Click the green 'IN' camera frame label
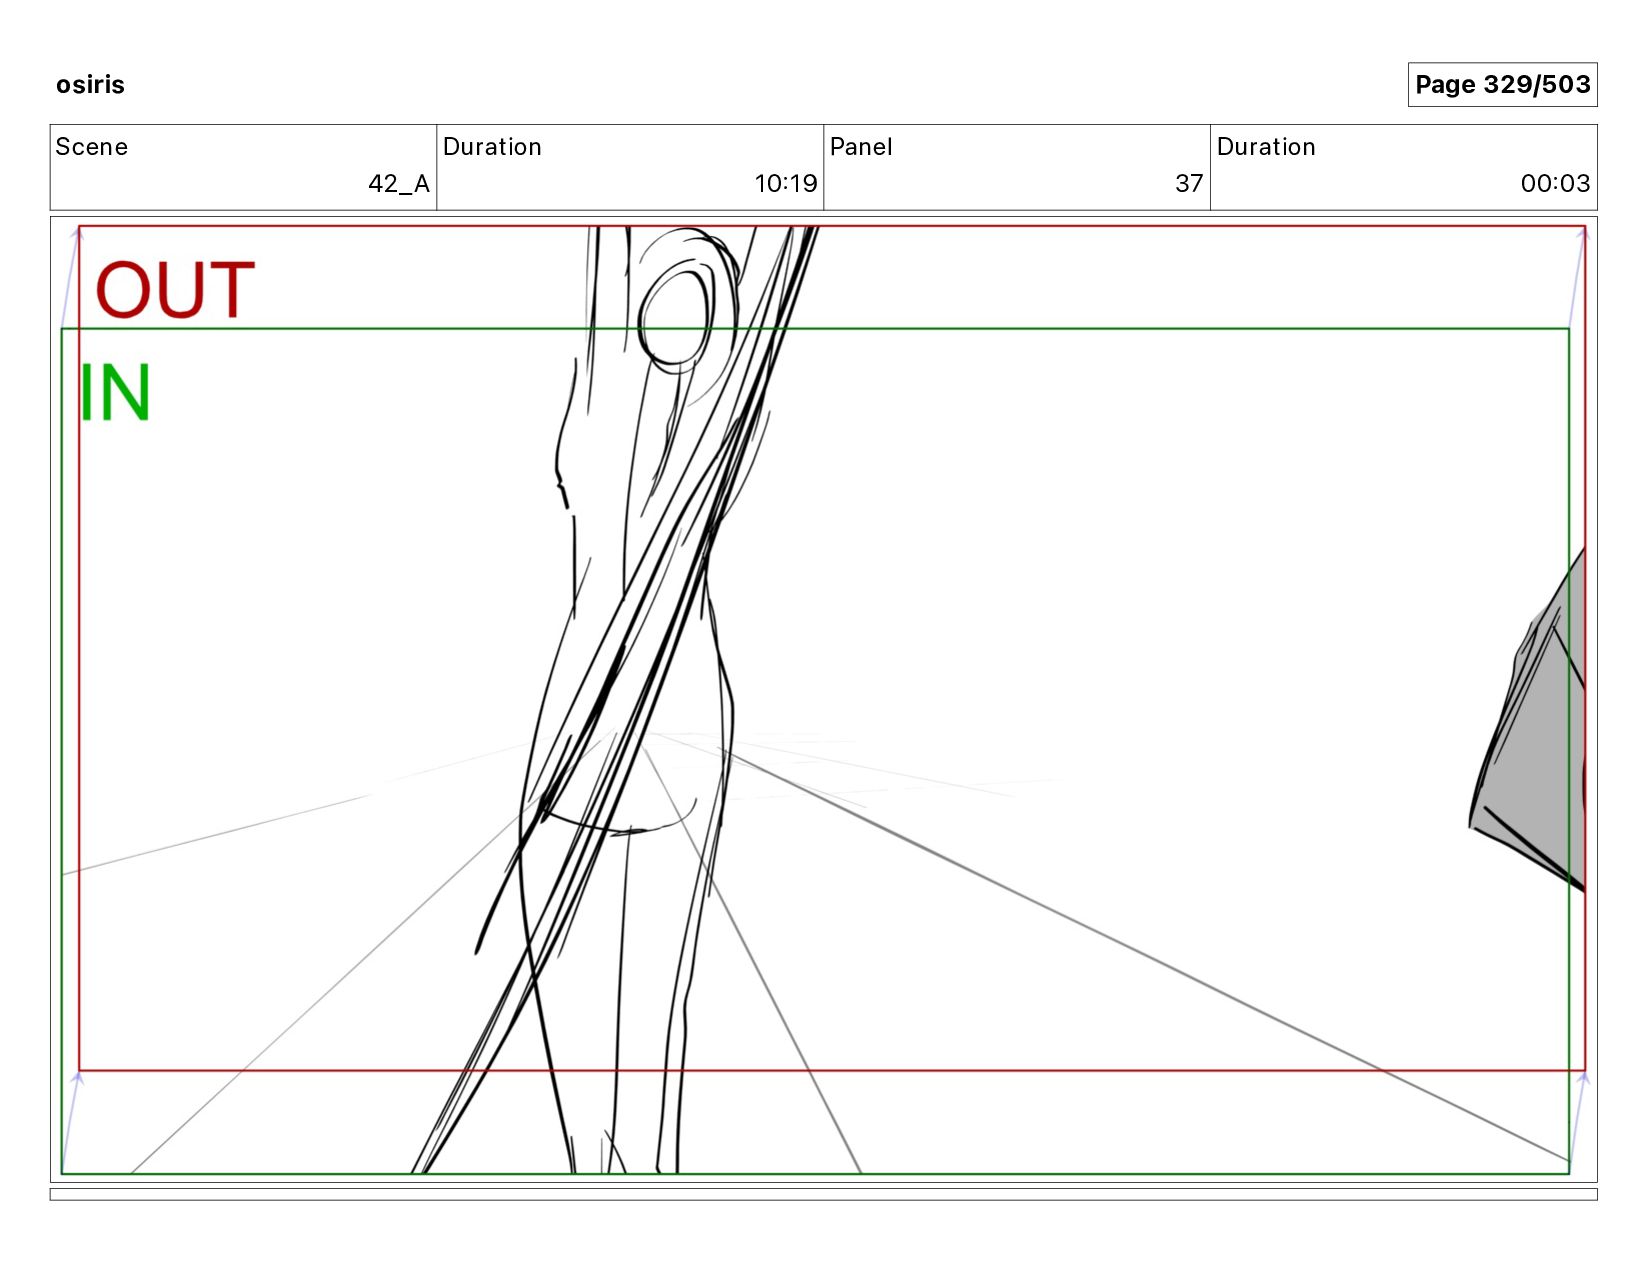Viewport: 1650px width, 1275px height. 115,393
